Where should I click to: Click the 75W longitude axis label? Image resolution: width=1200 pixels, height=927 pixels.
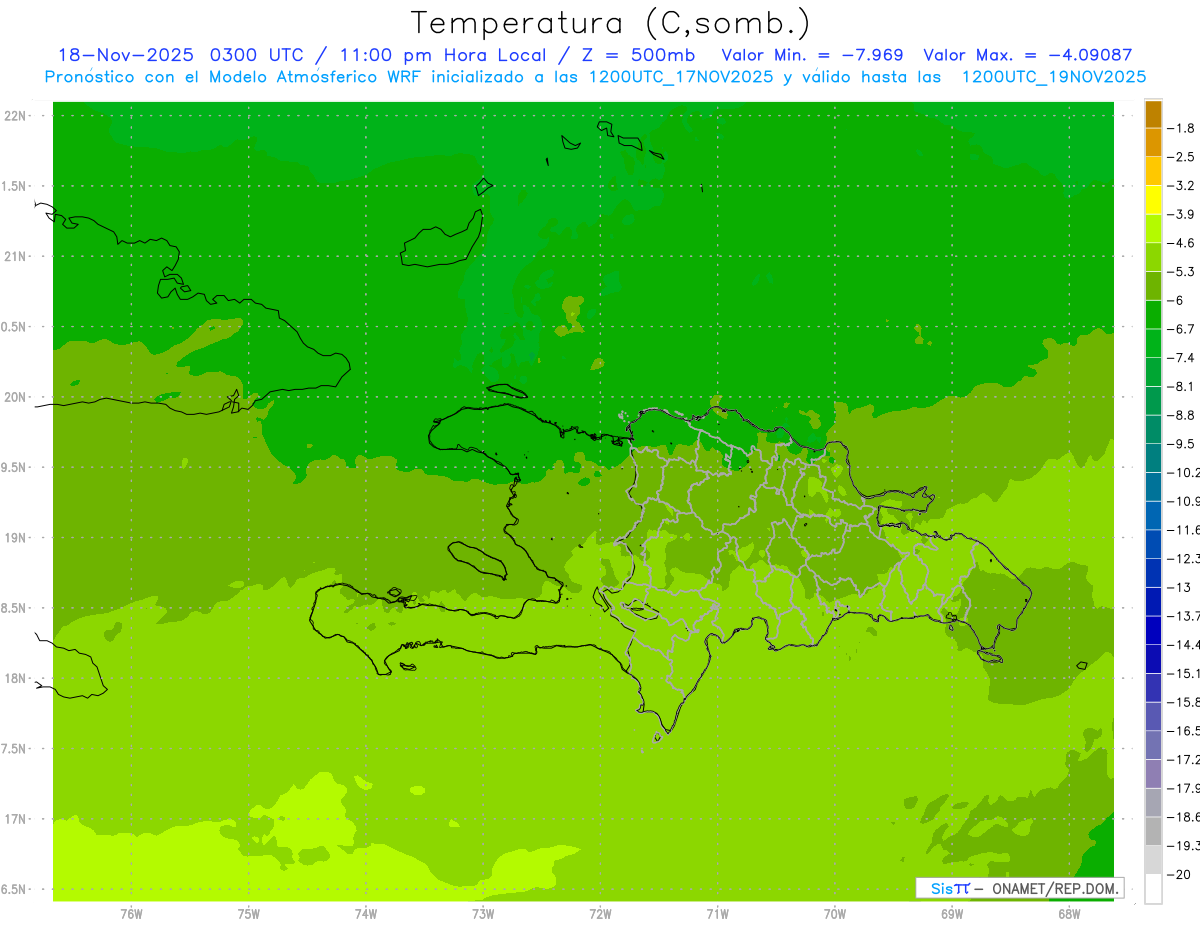coord(248,914)
